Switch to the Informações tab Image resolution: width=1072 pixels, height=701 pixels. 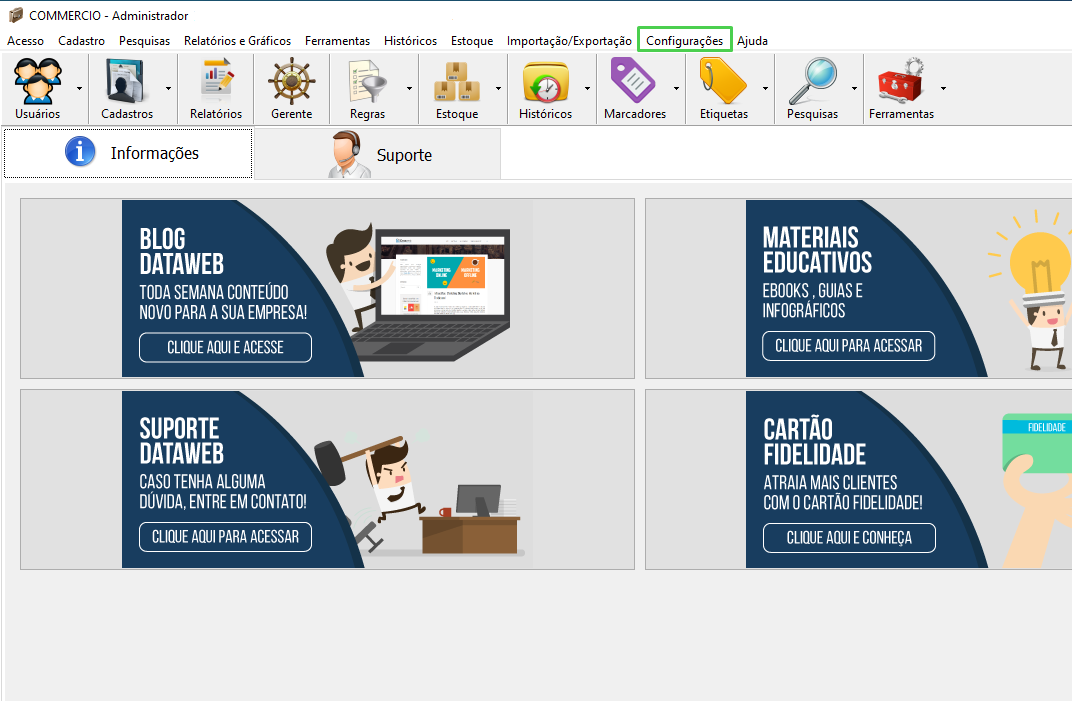(129, 153)
